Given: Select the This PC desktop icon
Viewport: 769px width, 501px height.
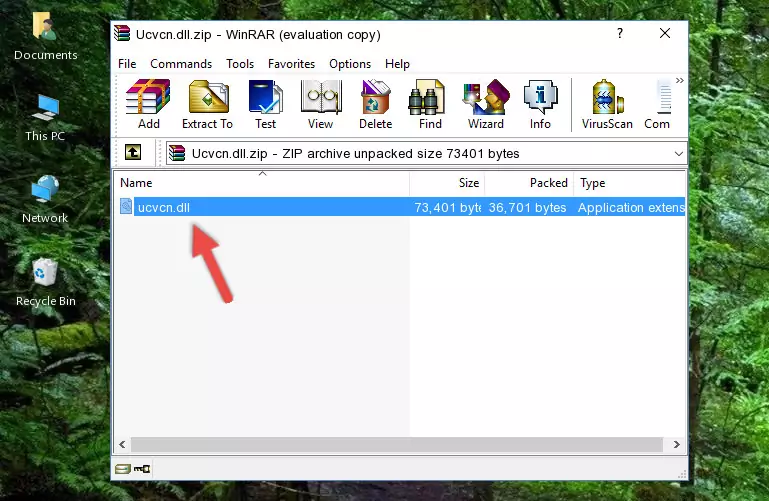Looking at the screenshot, I should point(45,118).
